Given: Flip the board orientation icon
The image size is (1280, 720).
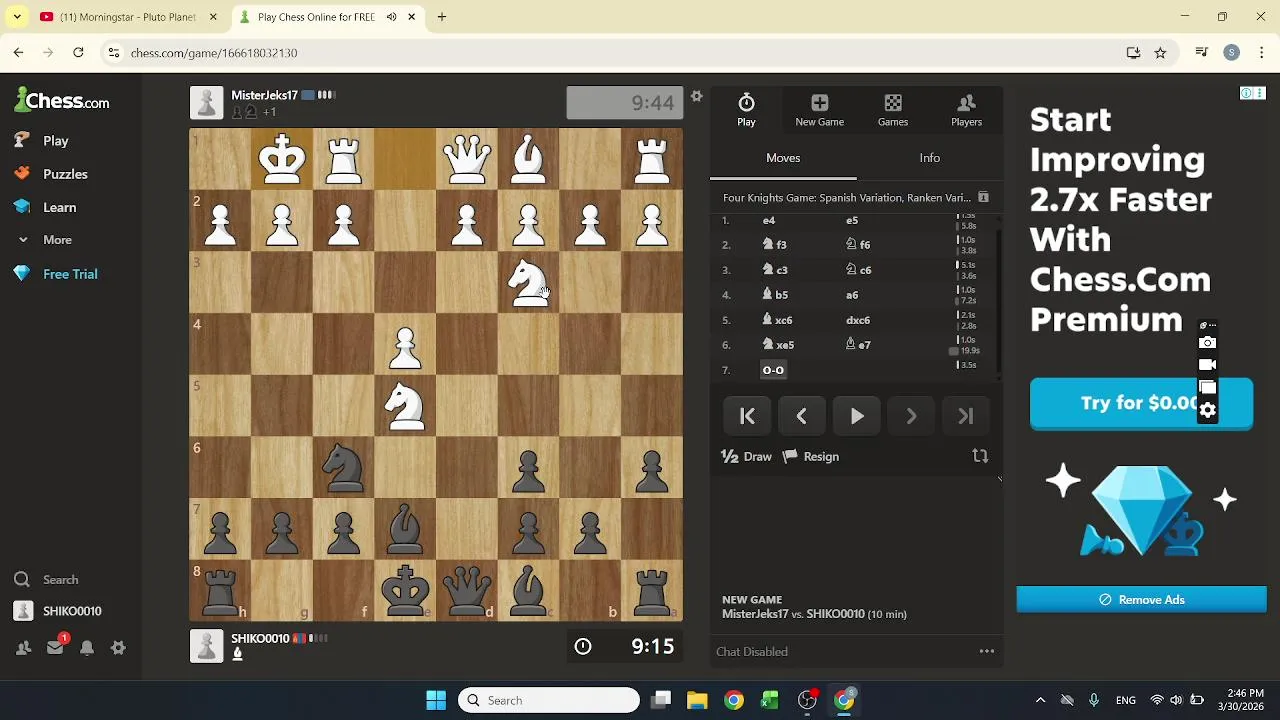Looking at the screenshot, I should [x=980, y=456].
